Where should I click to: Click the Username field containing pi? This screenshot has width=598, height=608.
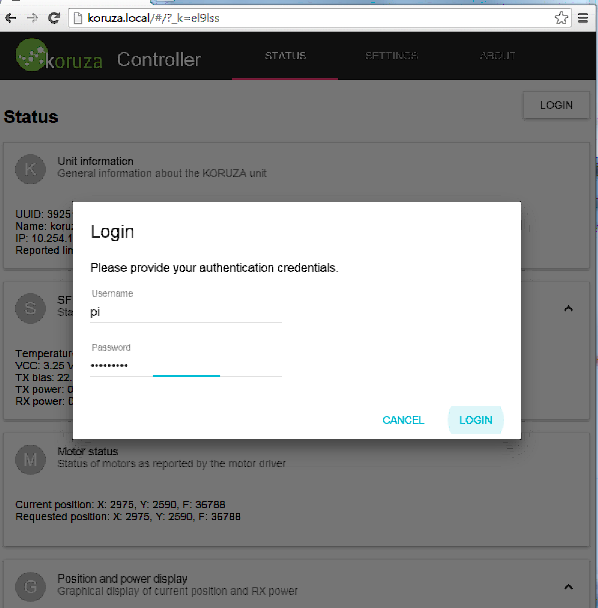tap(186, 312)
